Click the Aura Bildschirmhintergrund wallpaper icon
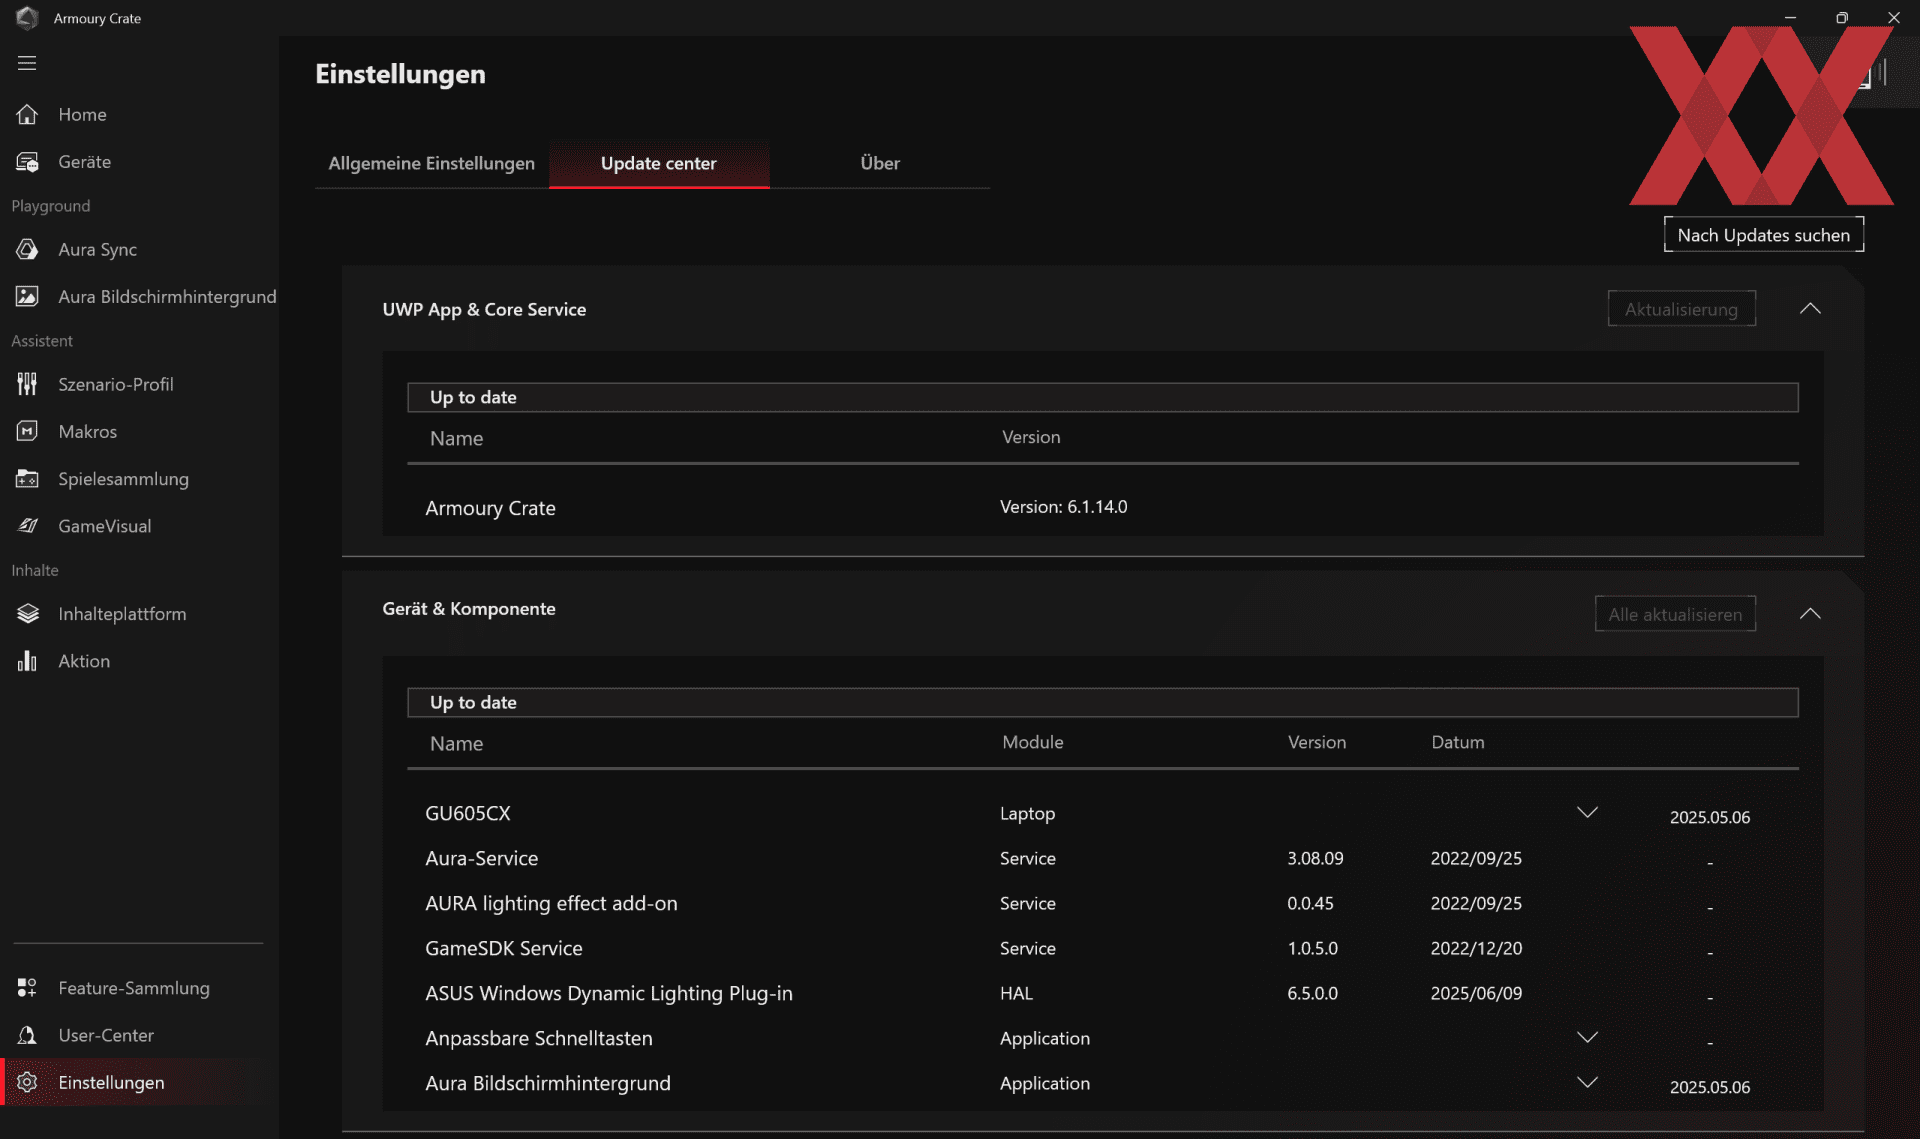 coord(27,296)
